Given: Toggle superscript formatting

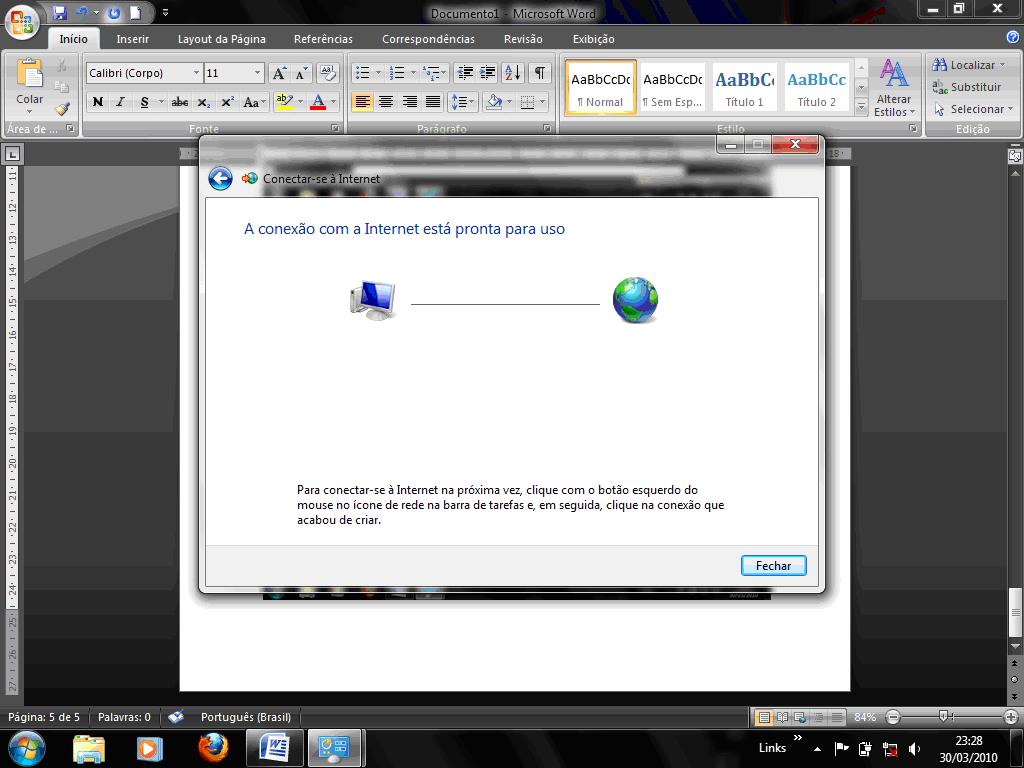Looking at the screenshot, I should pos(227,102).
